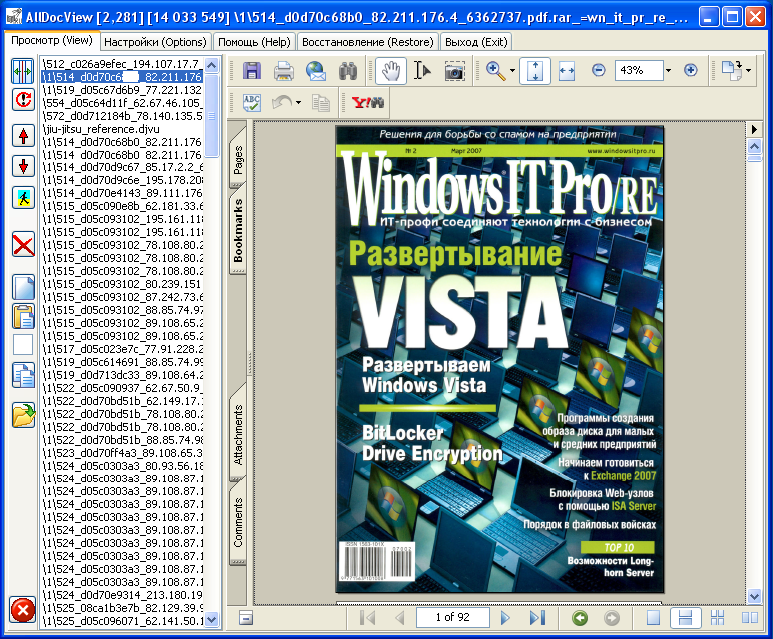Screen dimensions: 773x639
Task: Select the Hand pan tool
Action: click(390, 71)
